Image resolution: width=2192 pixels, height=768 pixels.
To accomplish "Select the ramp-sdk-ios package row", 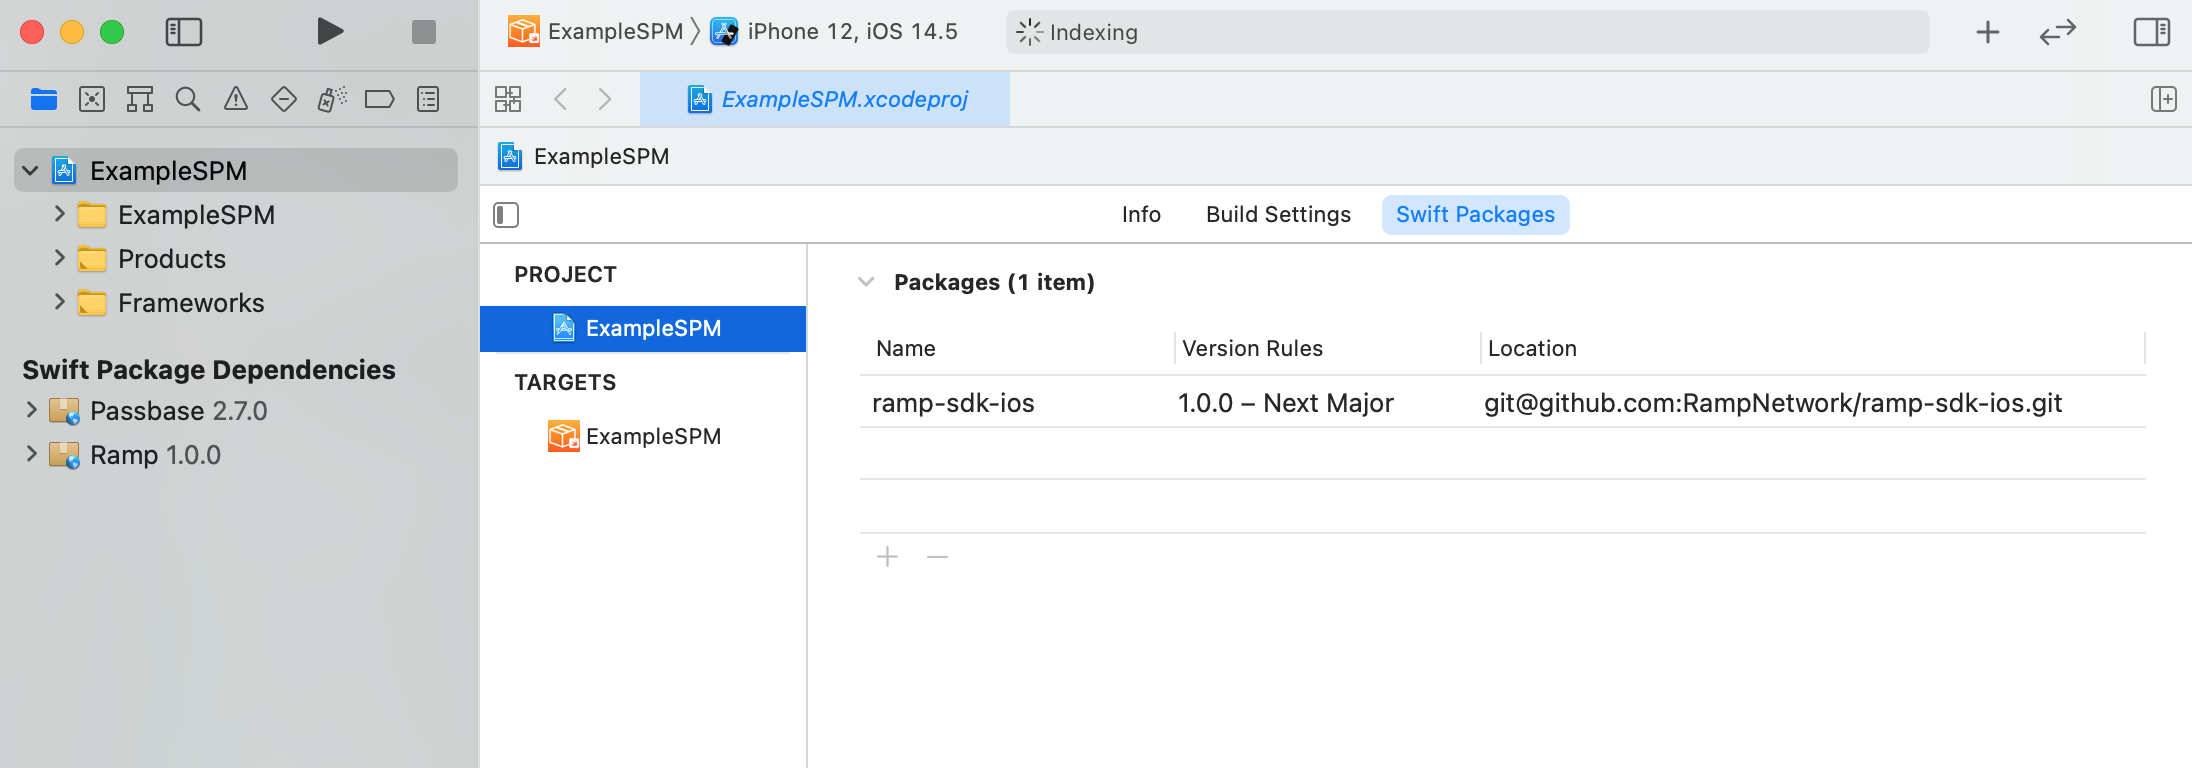I will [x=1503, y=403].
